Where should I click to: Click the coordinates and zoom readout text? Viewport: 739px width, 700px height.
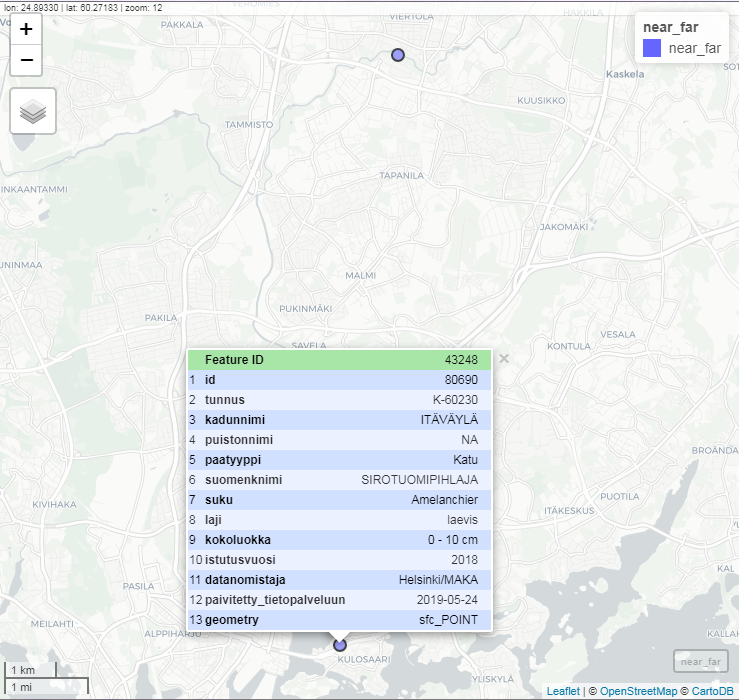click(82, 7)
